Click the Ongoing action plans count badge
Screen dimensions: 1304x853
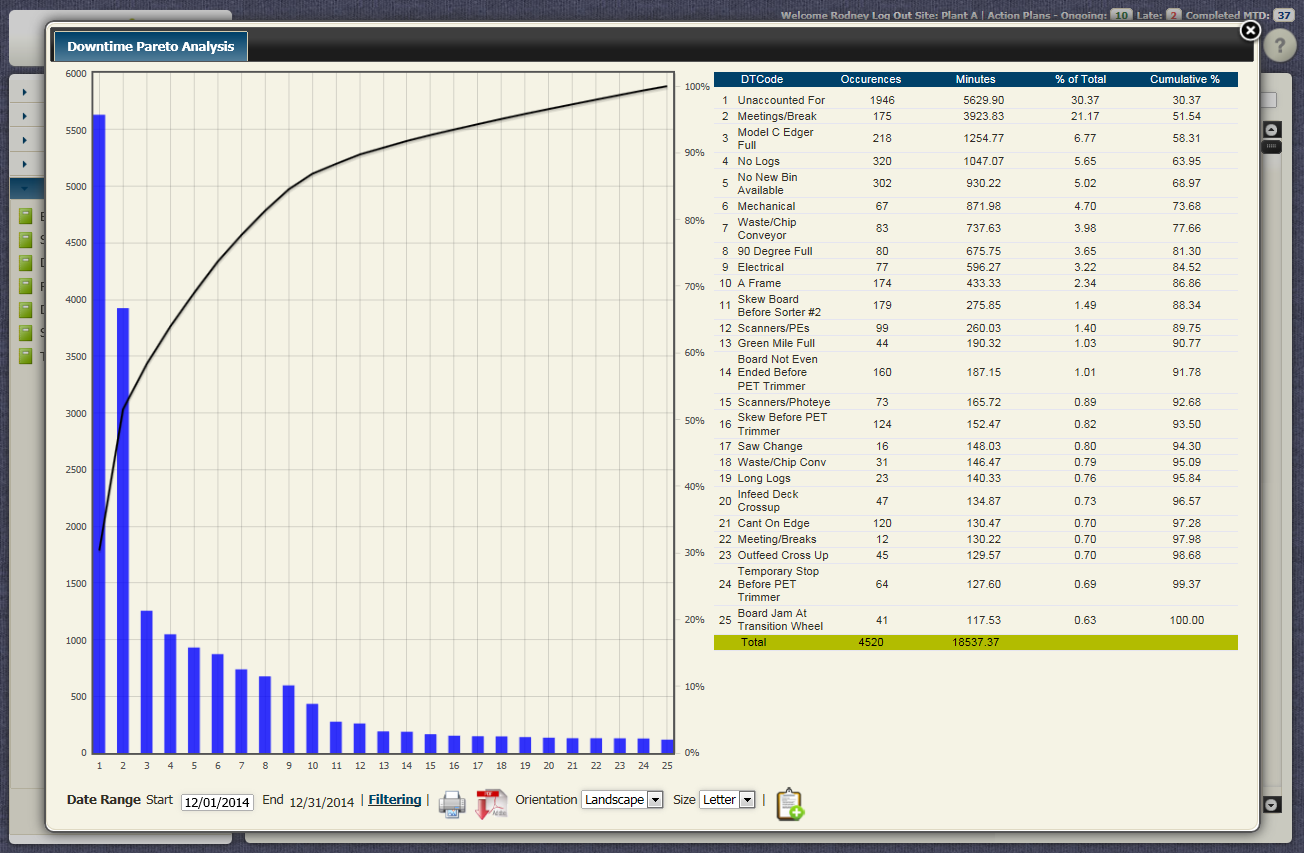pos(1121,15)
